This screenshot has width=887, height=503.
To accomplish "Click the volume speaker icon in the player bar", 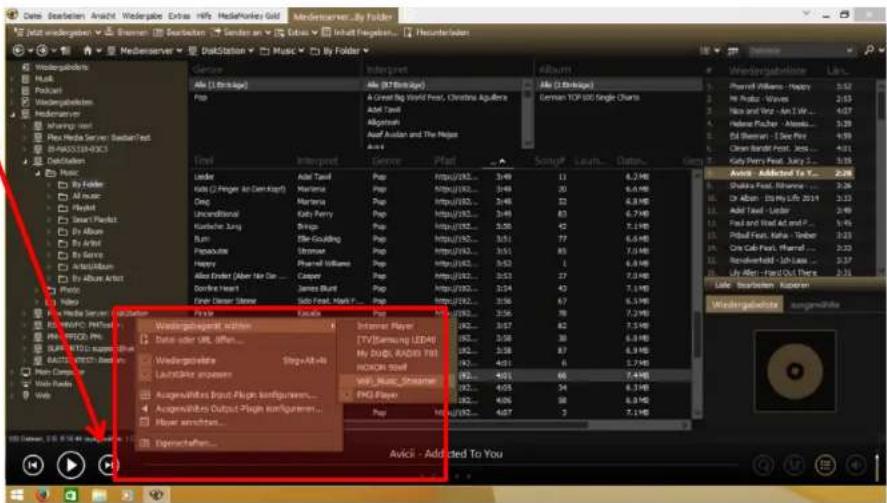I will [856, 465].
